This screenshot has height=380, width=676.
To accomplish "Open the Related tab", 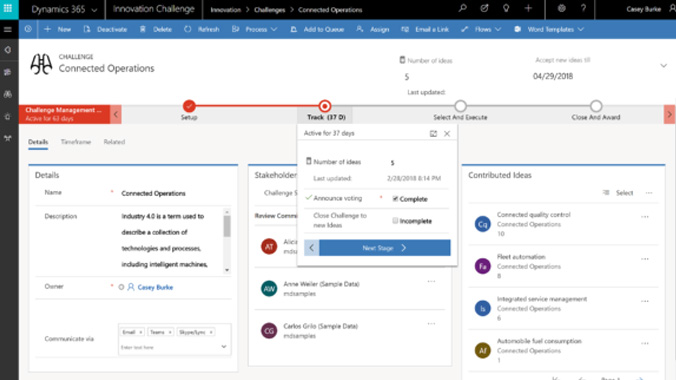I will [114, 141].
